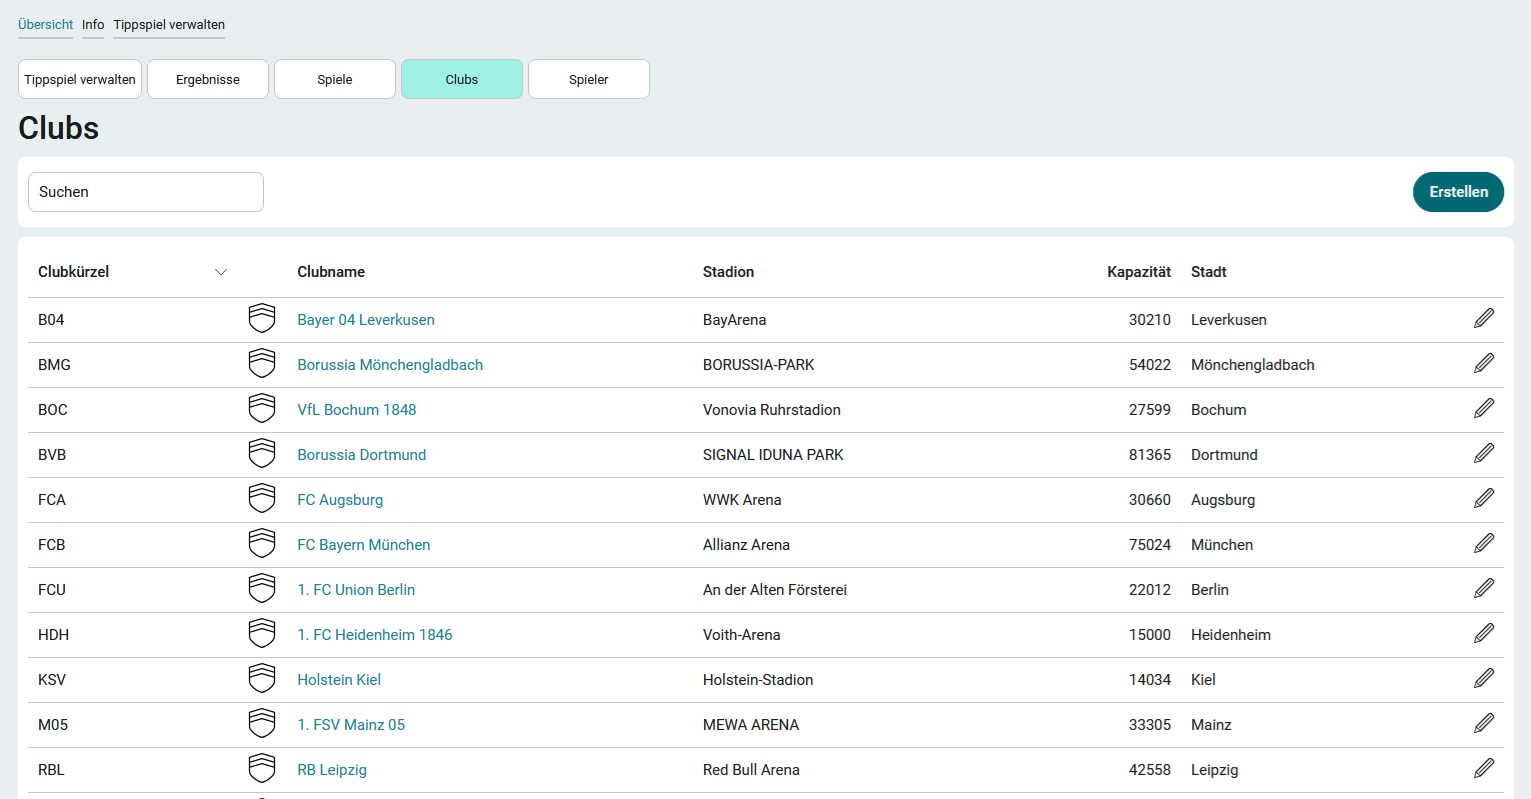Click the Clubkürzel column header label

(x=74, y=272)
